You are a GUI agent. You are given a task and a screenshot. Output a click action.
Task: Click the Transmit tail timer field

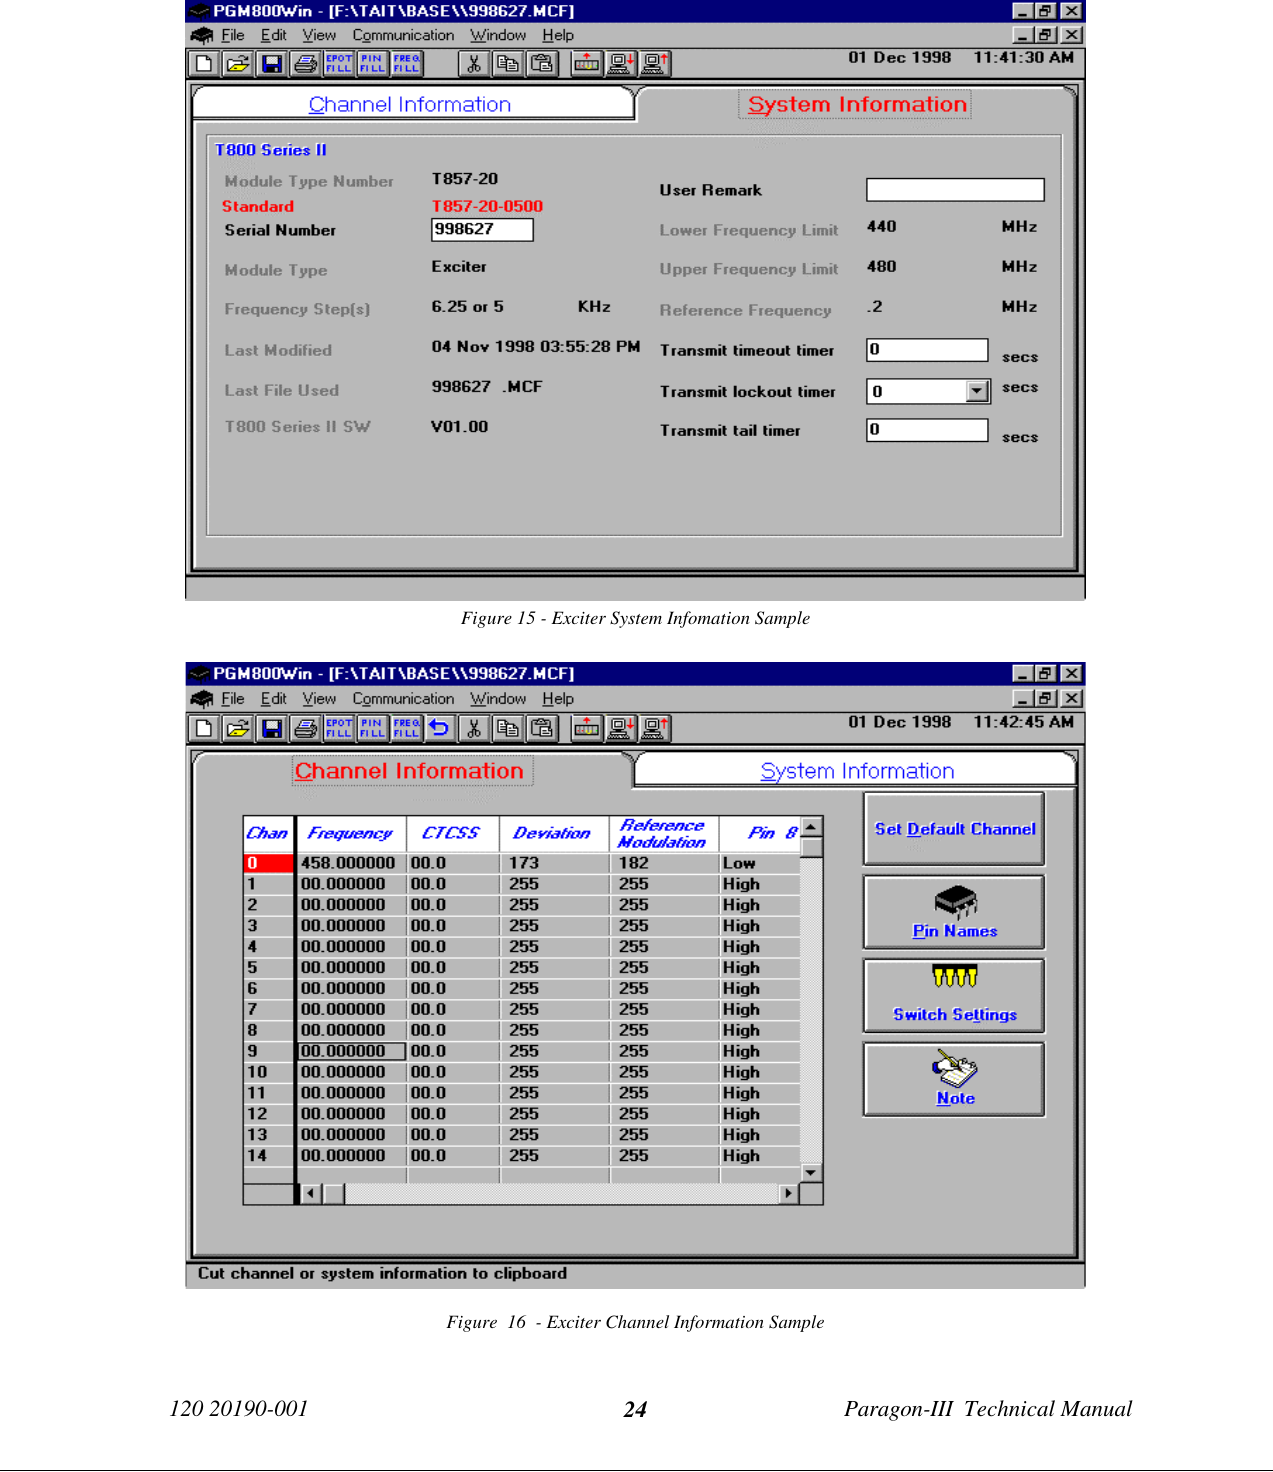pos(927,430)
